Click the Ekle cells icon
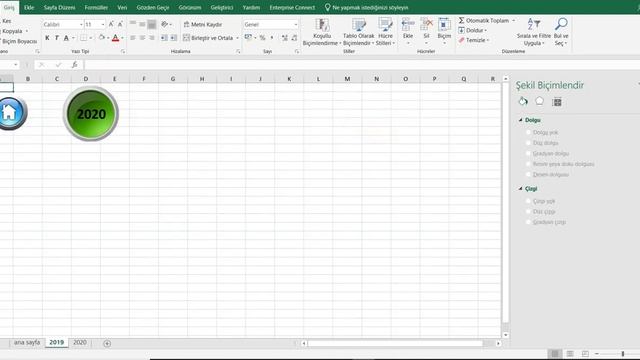The width and height of the screenshot is (640, 360). [x=408, y=24]
